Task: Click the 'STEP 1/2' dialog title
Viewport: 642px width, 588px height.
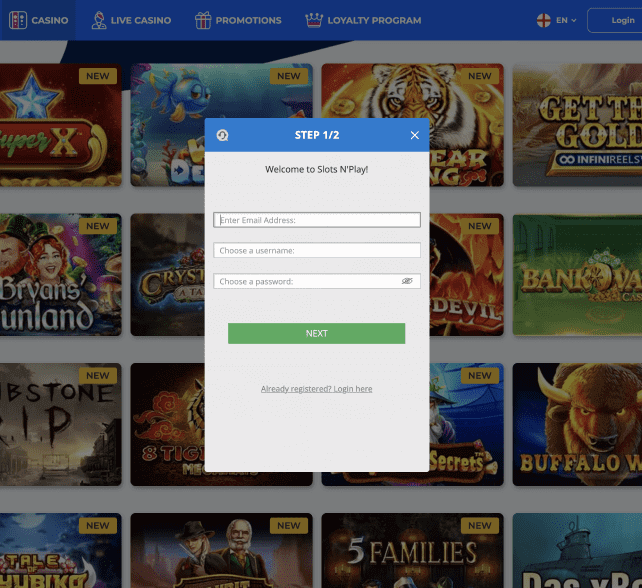Action: point(317,135)
